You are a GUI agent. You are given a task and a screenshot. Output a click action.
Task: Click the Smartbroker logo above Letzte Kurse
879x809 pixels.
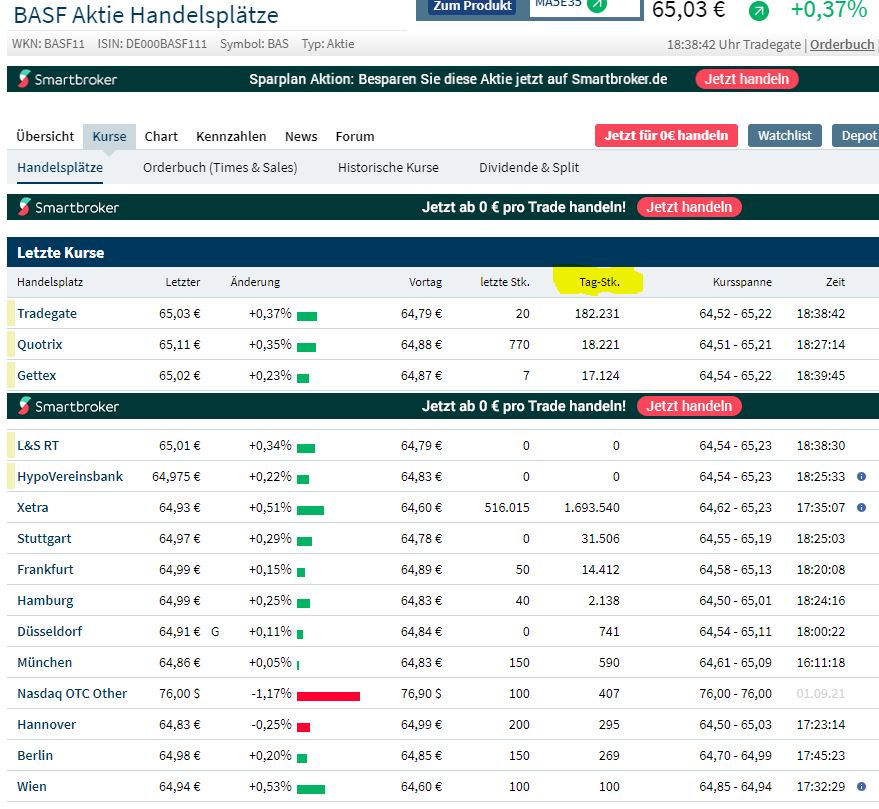pos(68,207)
